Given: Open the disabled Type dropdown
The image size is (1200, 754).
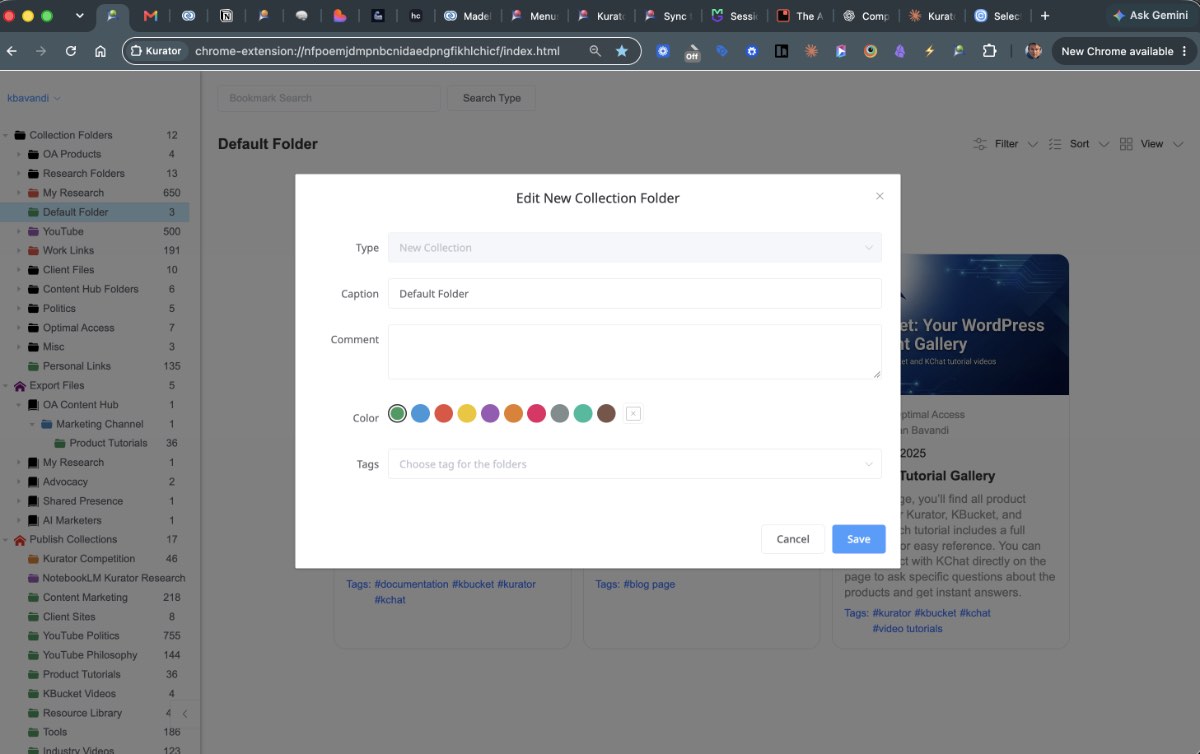Looking at the screenshot, I should coord(635,247).
